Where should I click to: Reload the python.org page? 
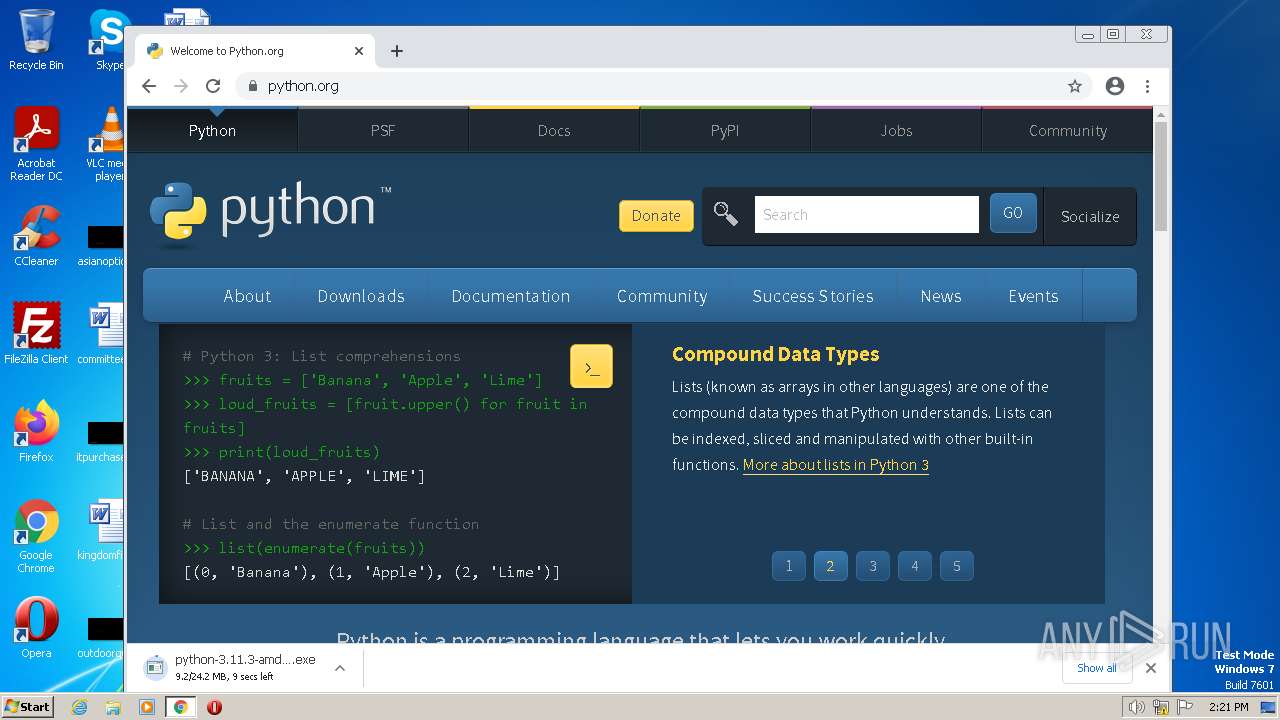click(x=213, y=86)
